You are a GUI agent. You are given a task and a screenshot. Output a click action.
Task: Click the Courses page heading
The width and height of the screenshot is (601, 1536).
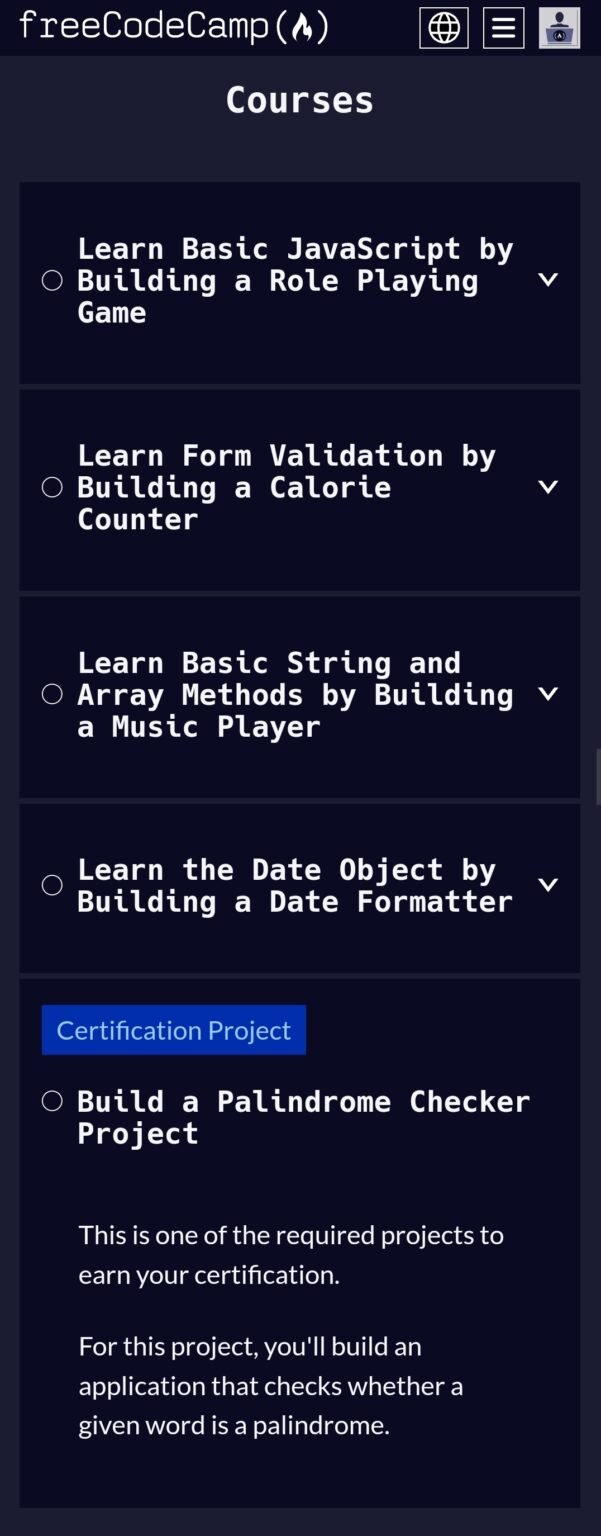[300, 99]
